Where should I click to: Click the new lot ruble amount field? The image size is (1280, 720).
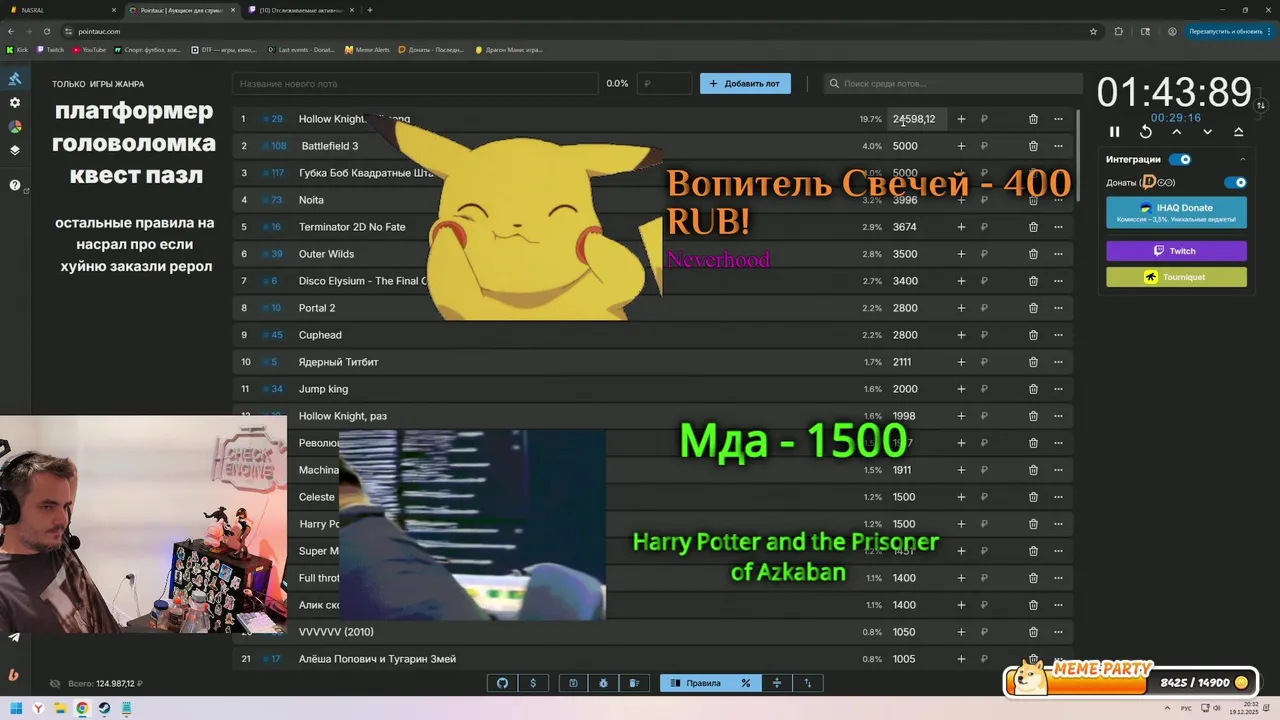[664, 84]
